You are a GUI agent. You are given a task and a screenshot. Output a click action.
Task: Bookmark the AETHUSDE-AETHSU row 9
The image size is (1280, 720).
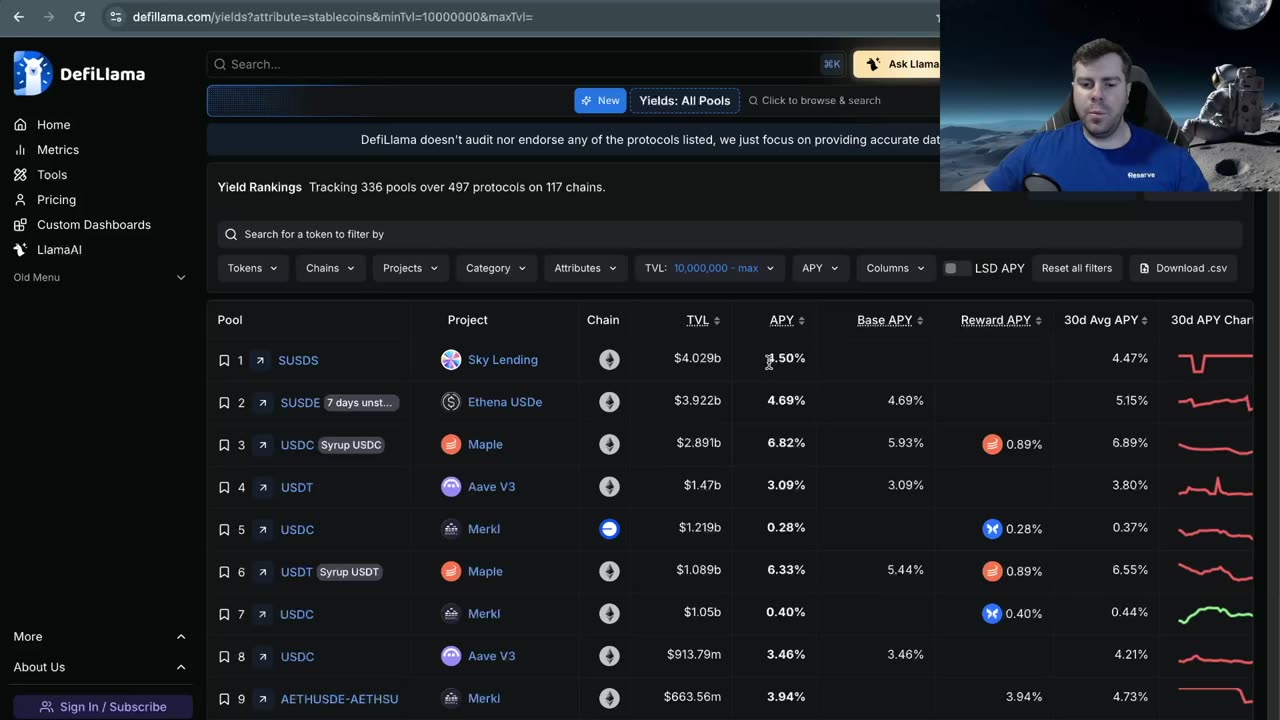[x=224, y=699]
